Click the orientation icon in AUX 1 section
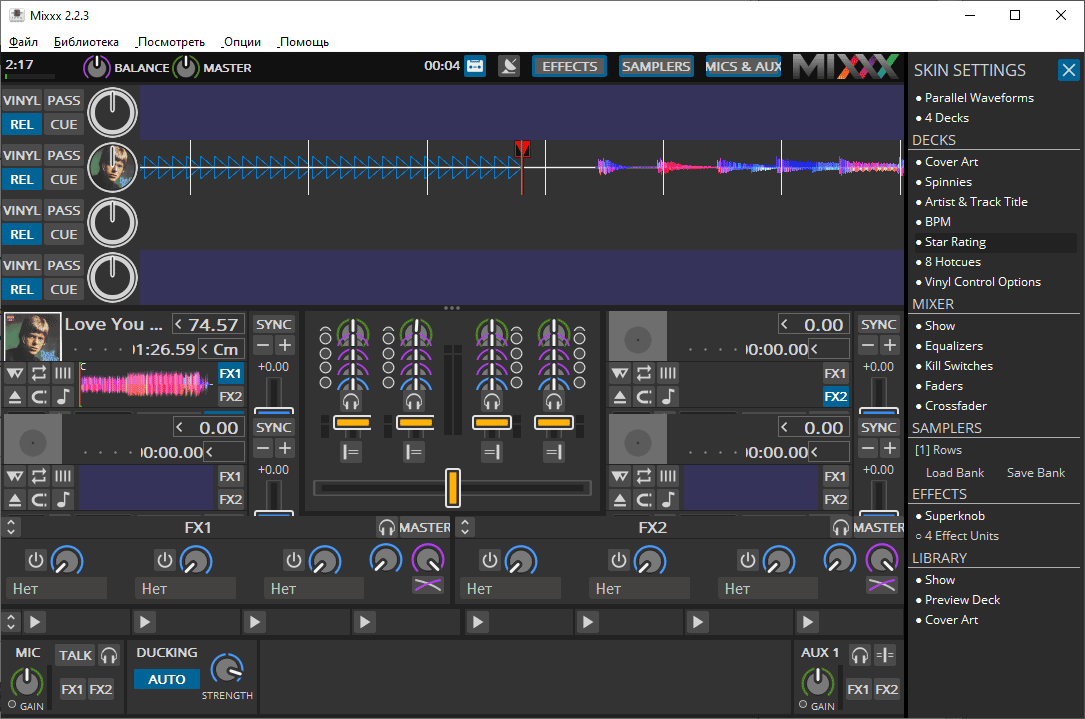The height and width of the screenshot is (719, 1085). pos(885,655)
